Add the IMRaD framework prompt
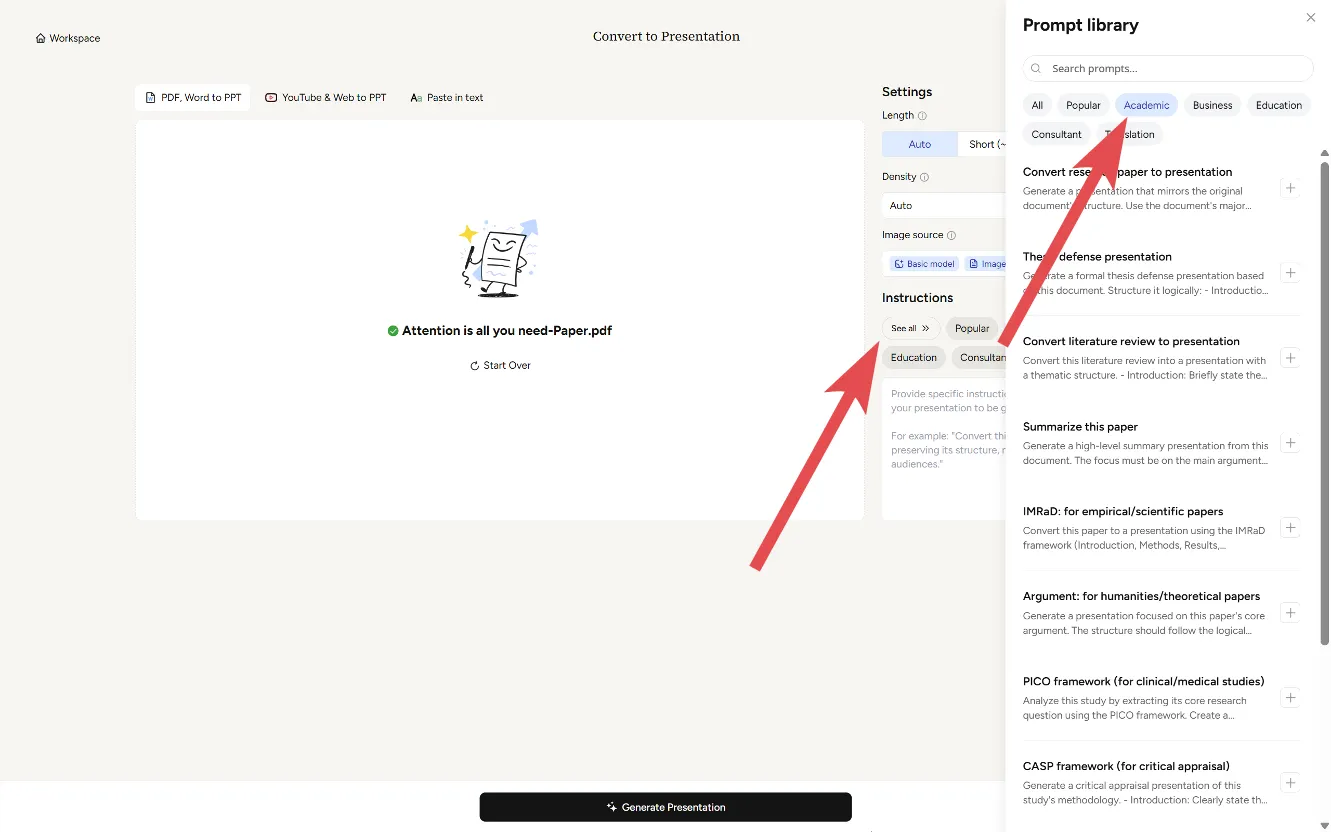This screenshot has width=1331, height=832. [x=1289, y=528]
